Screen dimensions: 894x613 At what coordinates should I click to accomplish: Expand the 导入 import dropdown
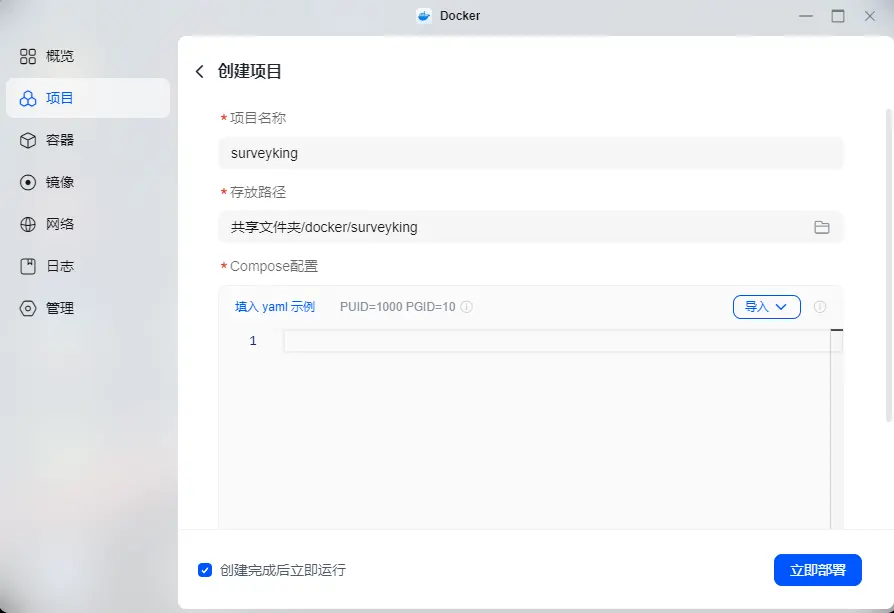[766, 307]
